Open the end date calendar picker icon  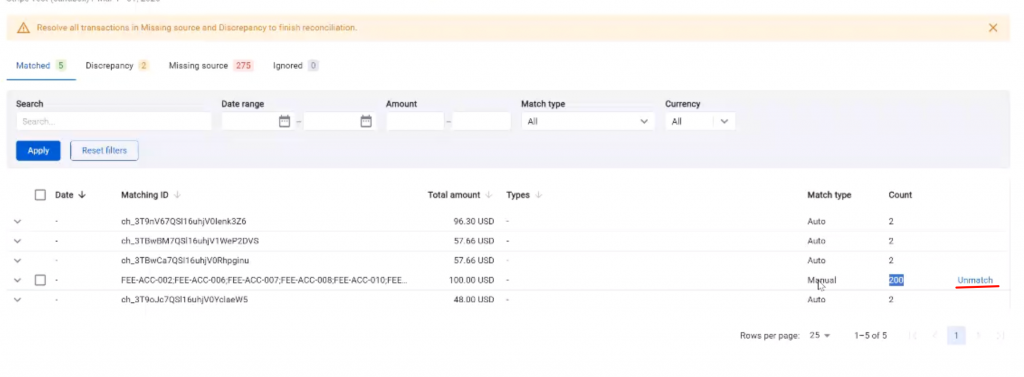366,121
